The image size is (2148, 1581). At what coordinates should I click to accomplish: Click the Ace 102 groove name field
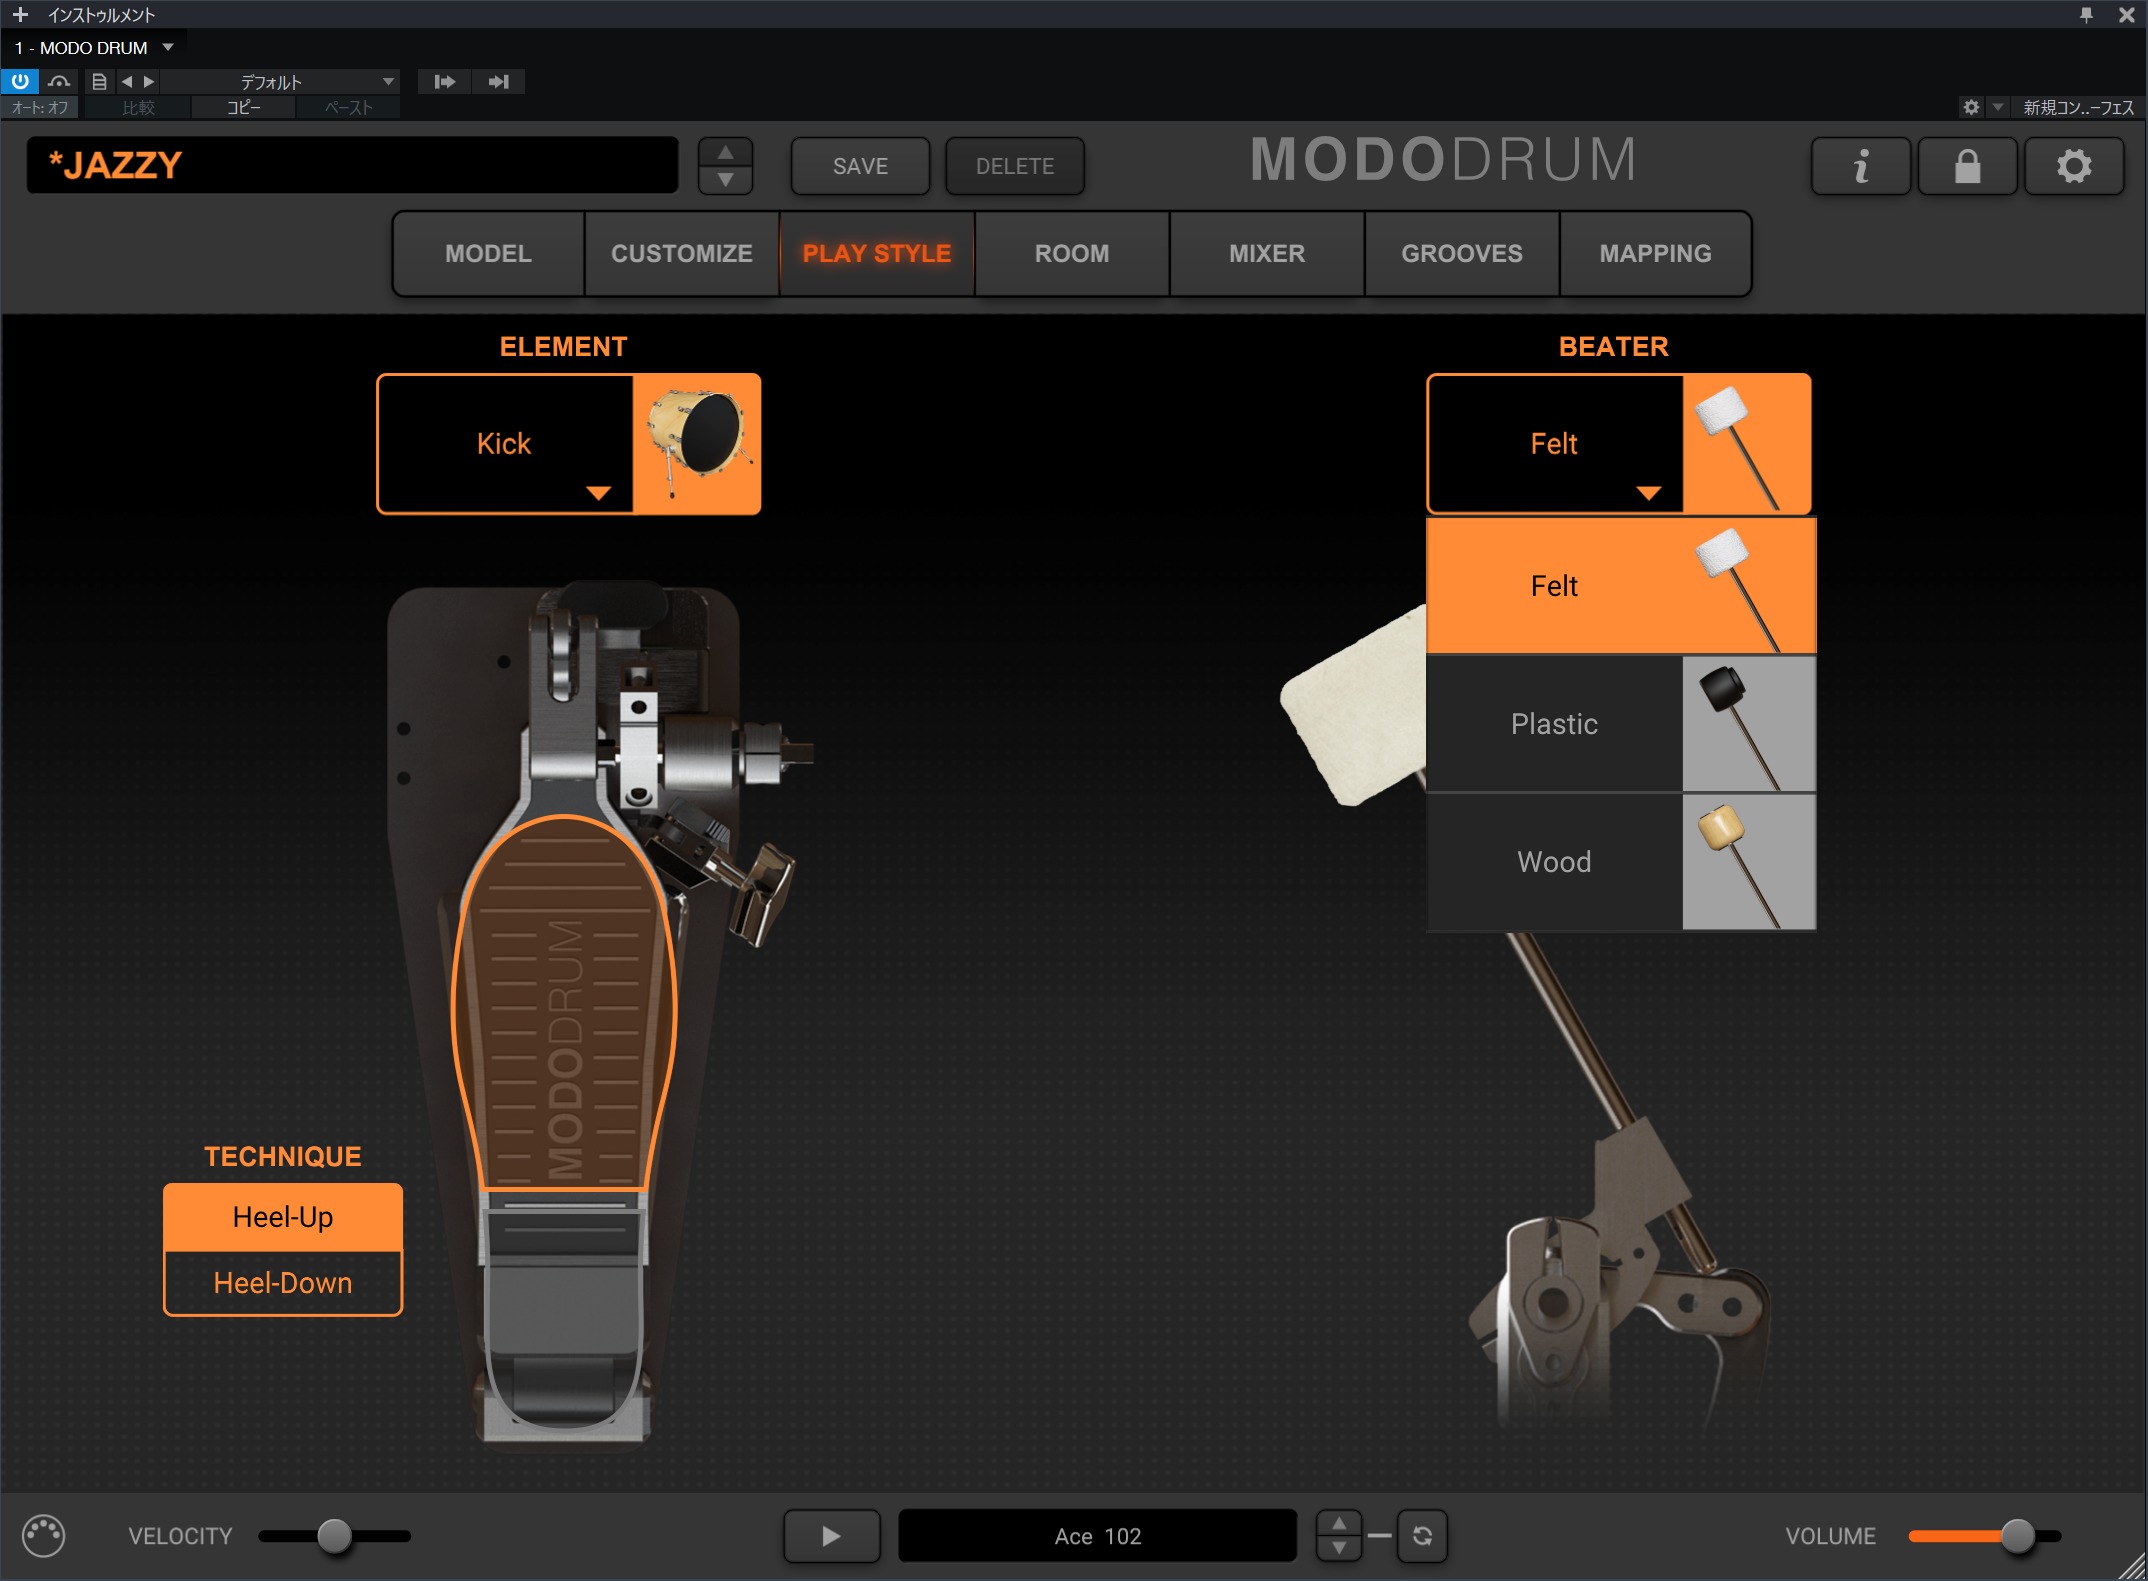coord(1097,1536)
